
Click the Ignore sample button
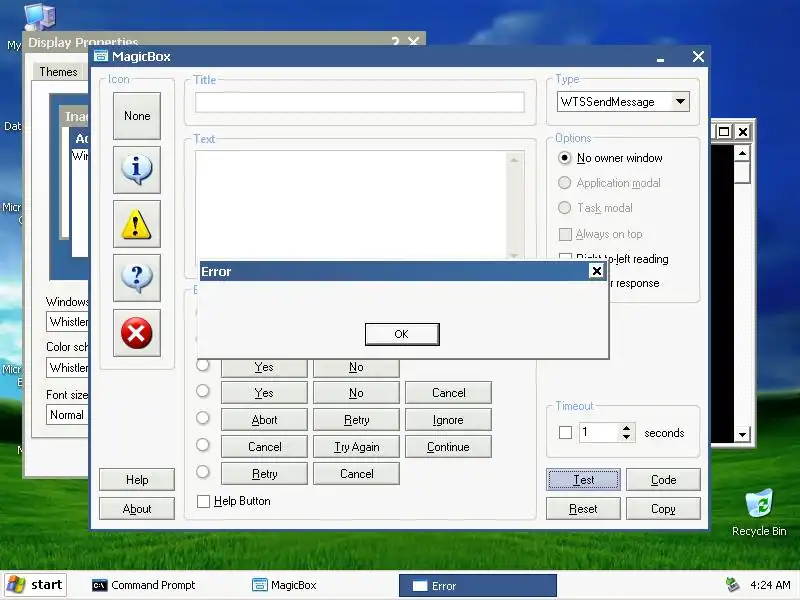448,420
